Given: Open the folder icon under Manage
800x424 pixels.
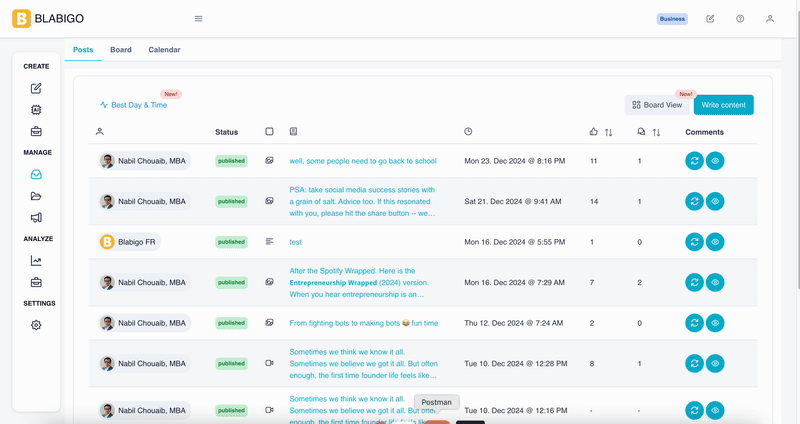Looking at the screenshot, I should 36,196.
